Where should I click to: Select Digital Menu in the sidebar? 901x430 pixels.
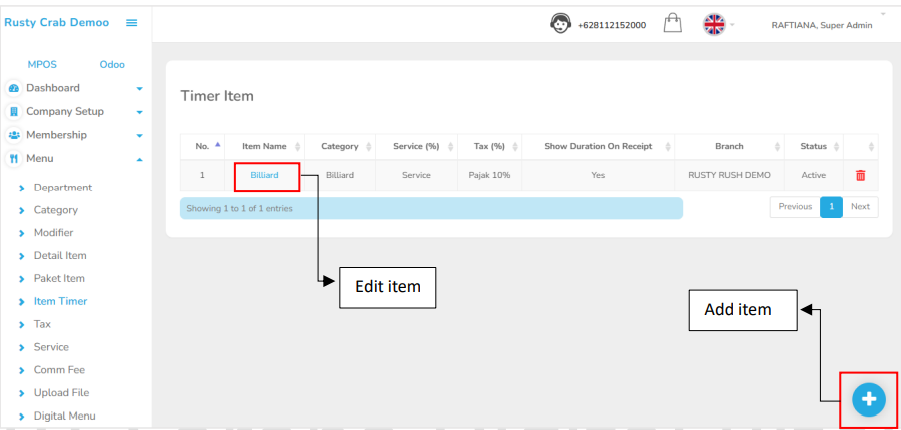(66, 416)
